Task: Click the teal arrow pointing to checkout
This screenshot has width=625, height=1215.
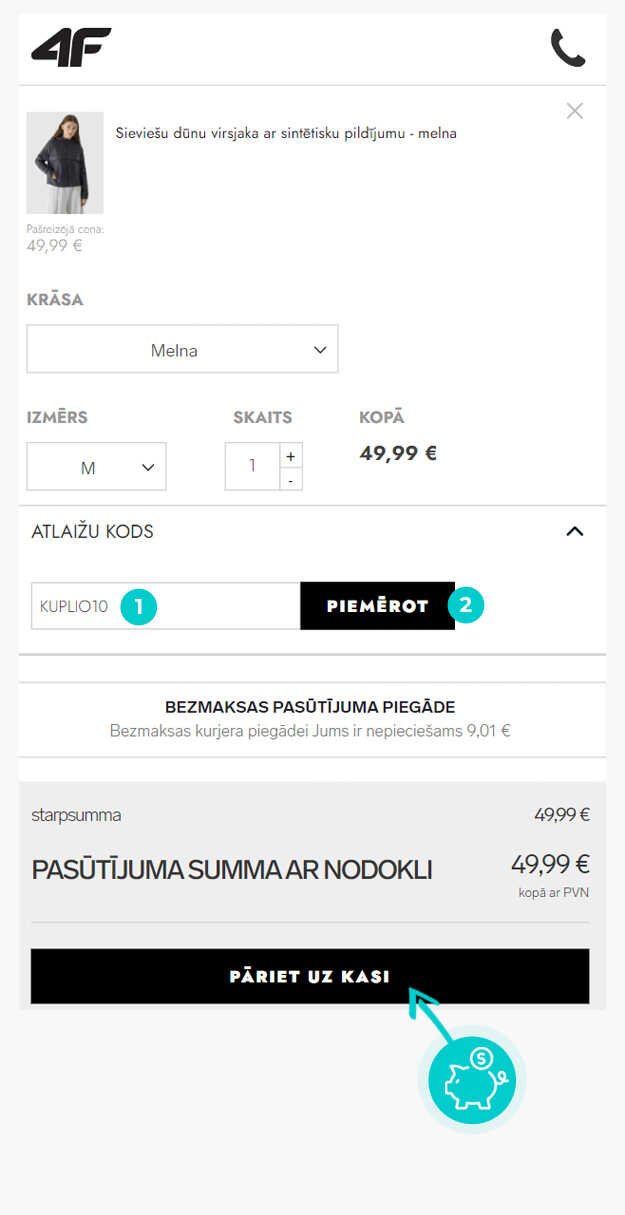Action: tap(428, 1010)
